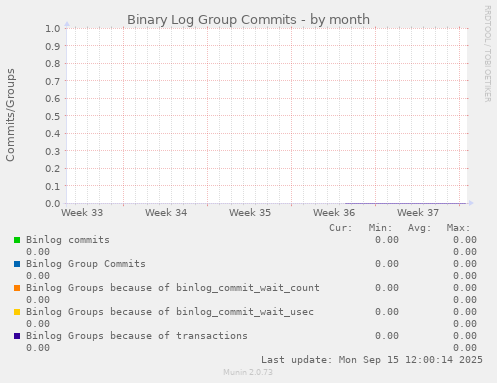Select the 'Binlog Group Commits' legend label
The height and width of the screenshot is (383, 497).
86,264
